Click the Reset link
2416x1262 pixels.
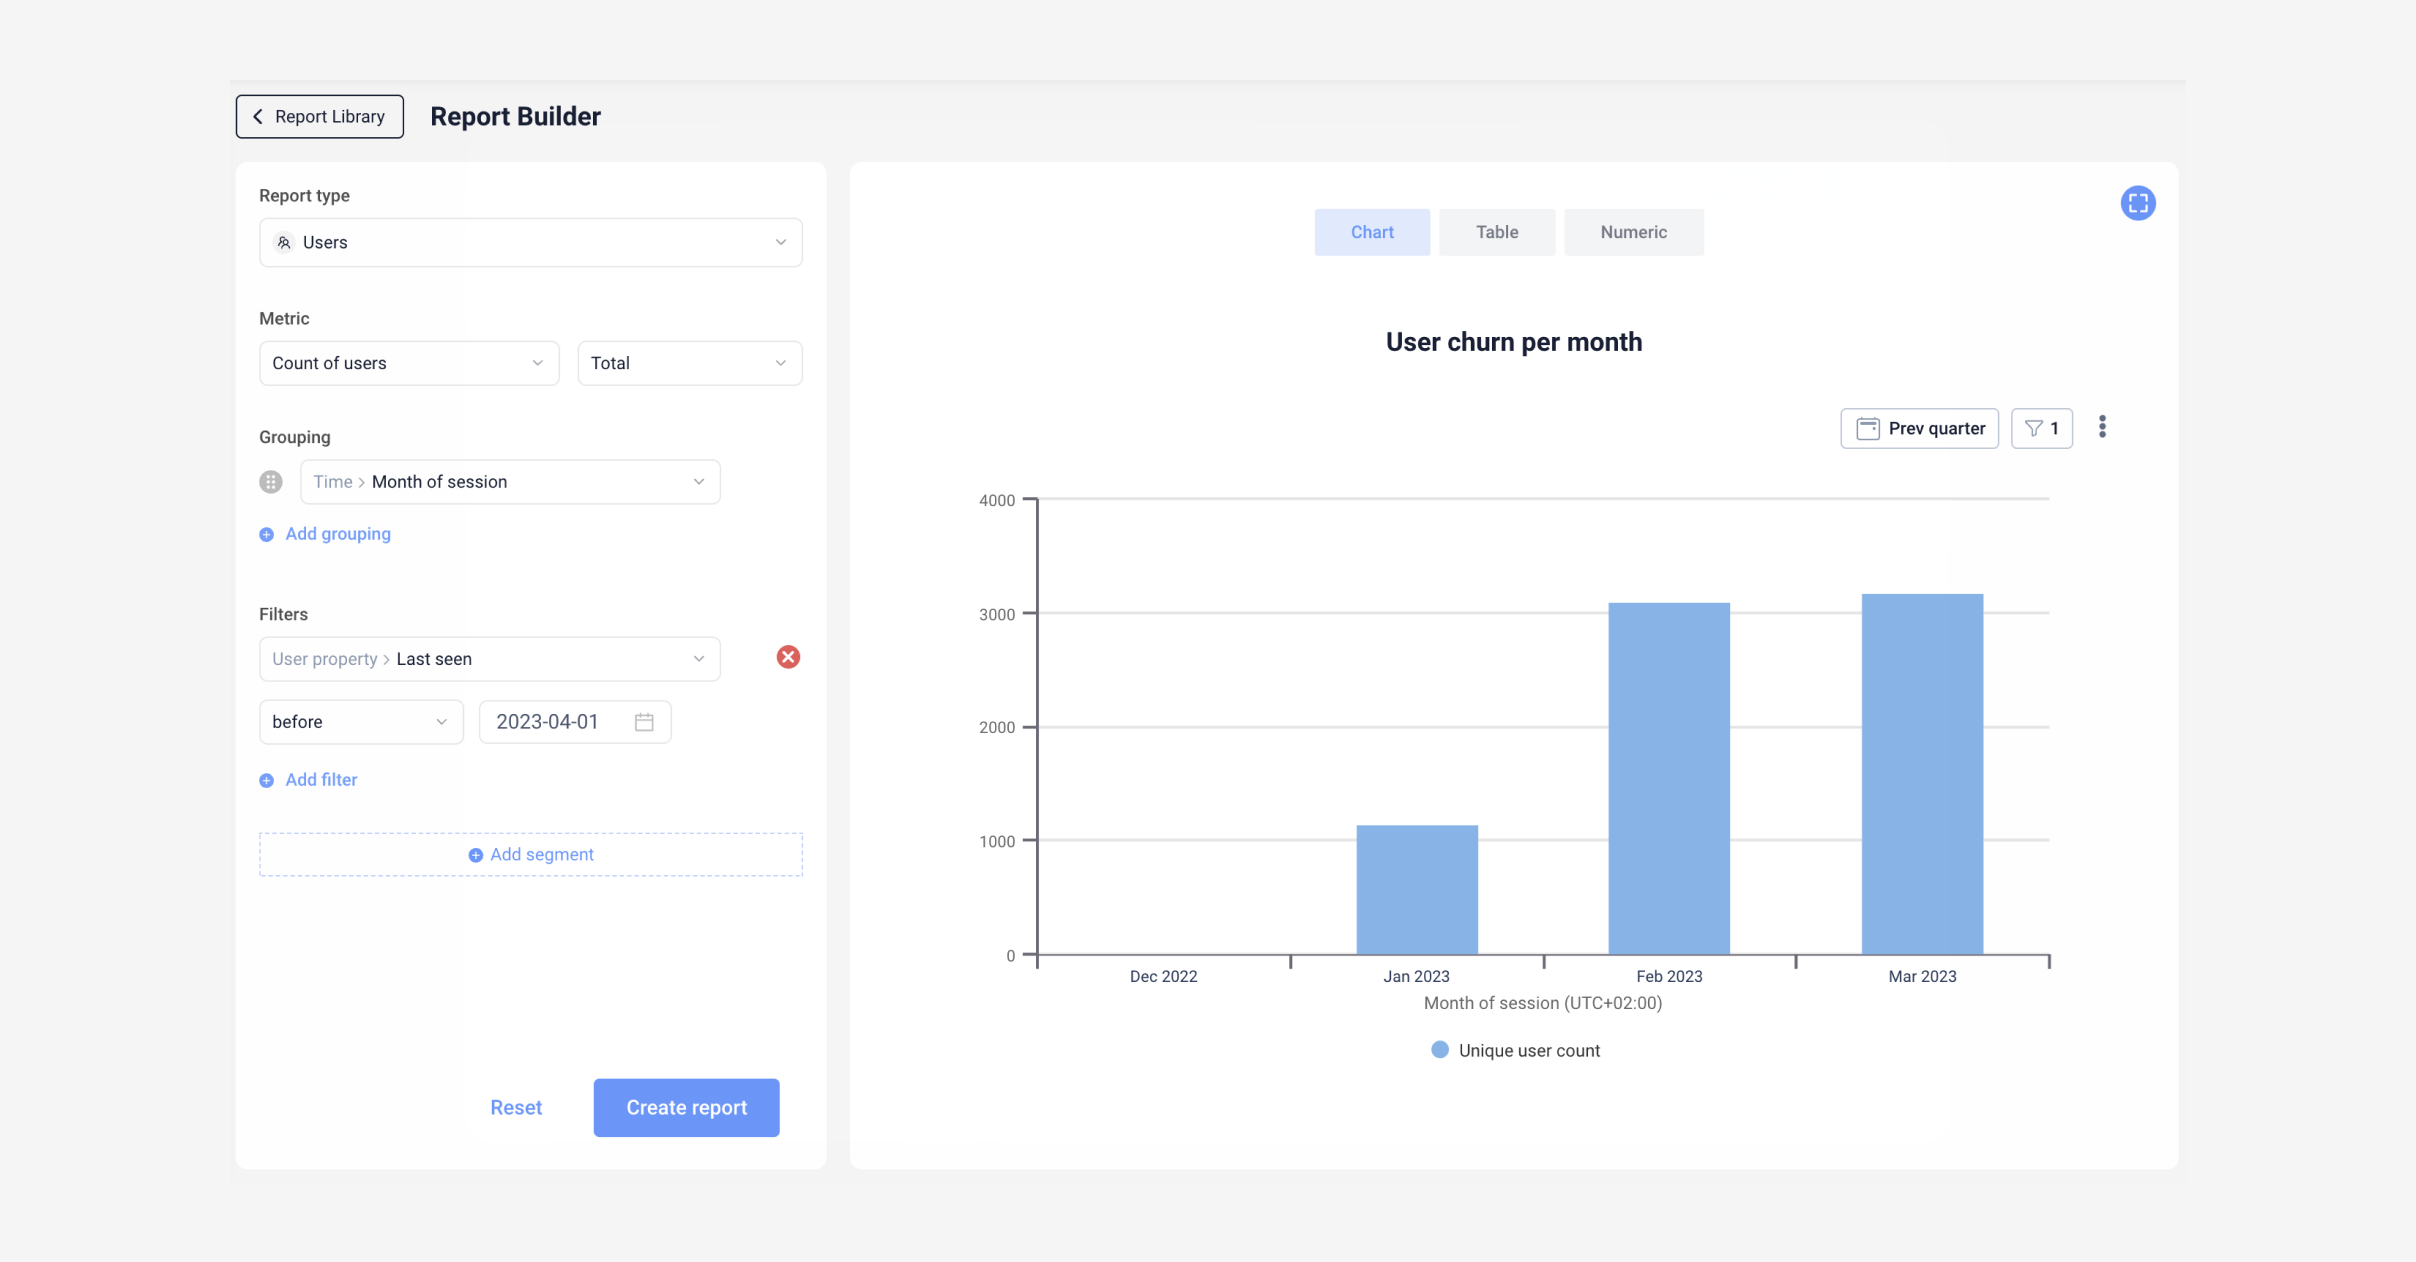(516, 1107)
